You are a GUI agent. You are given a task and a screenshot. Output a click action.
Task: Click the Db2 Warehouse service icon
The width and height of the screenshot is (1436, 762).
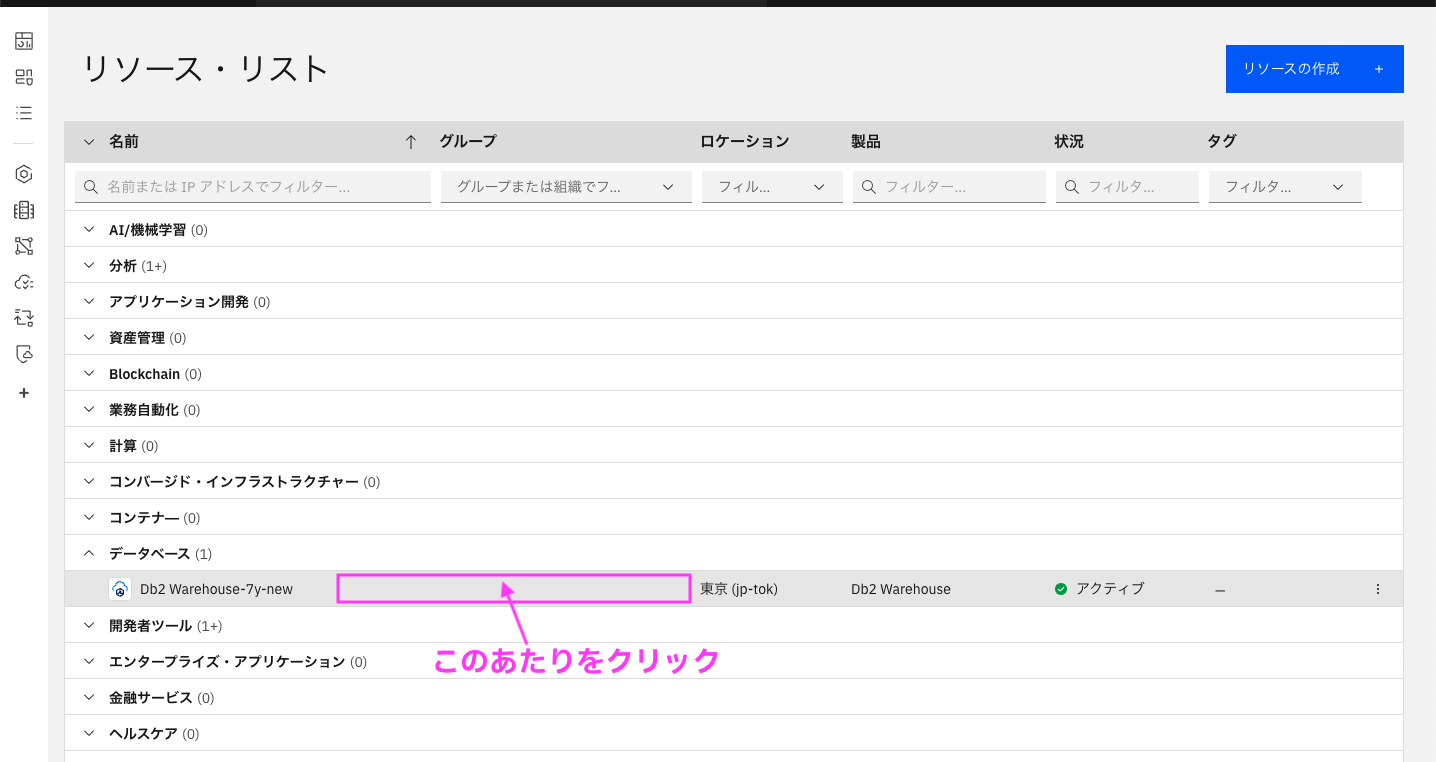click(x=120, y=589)
